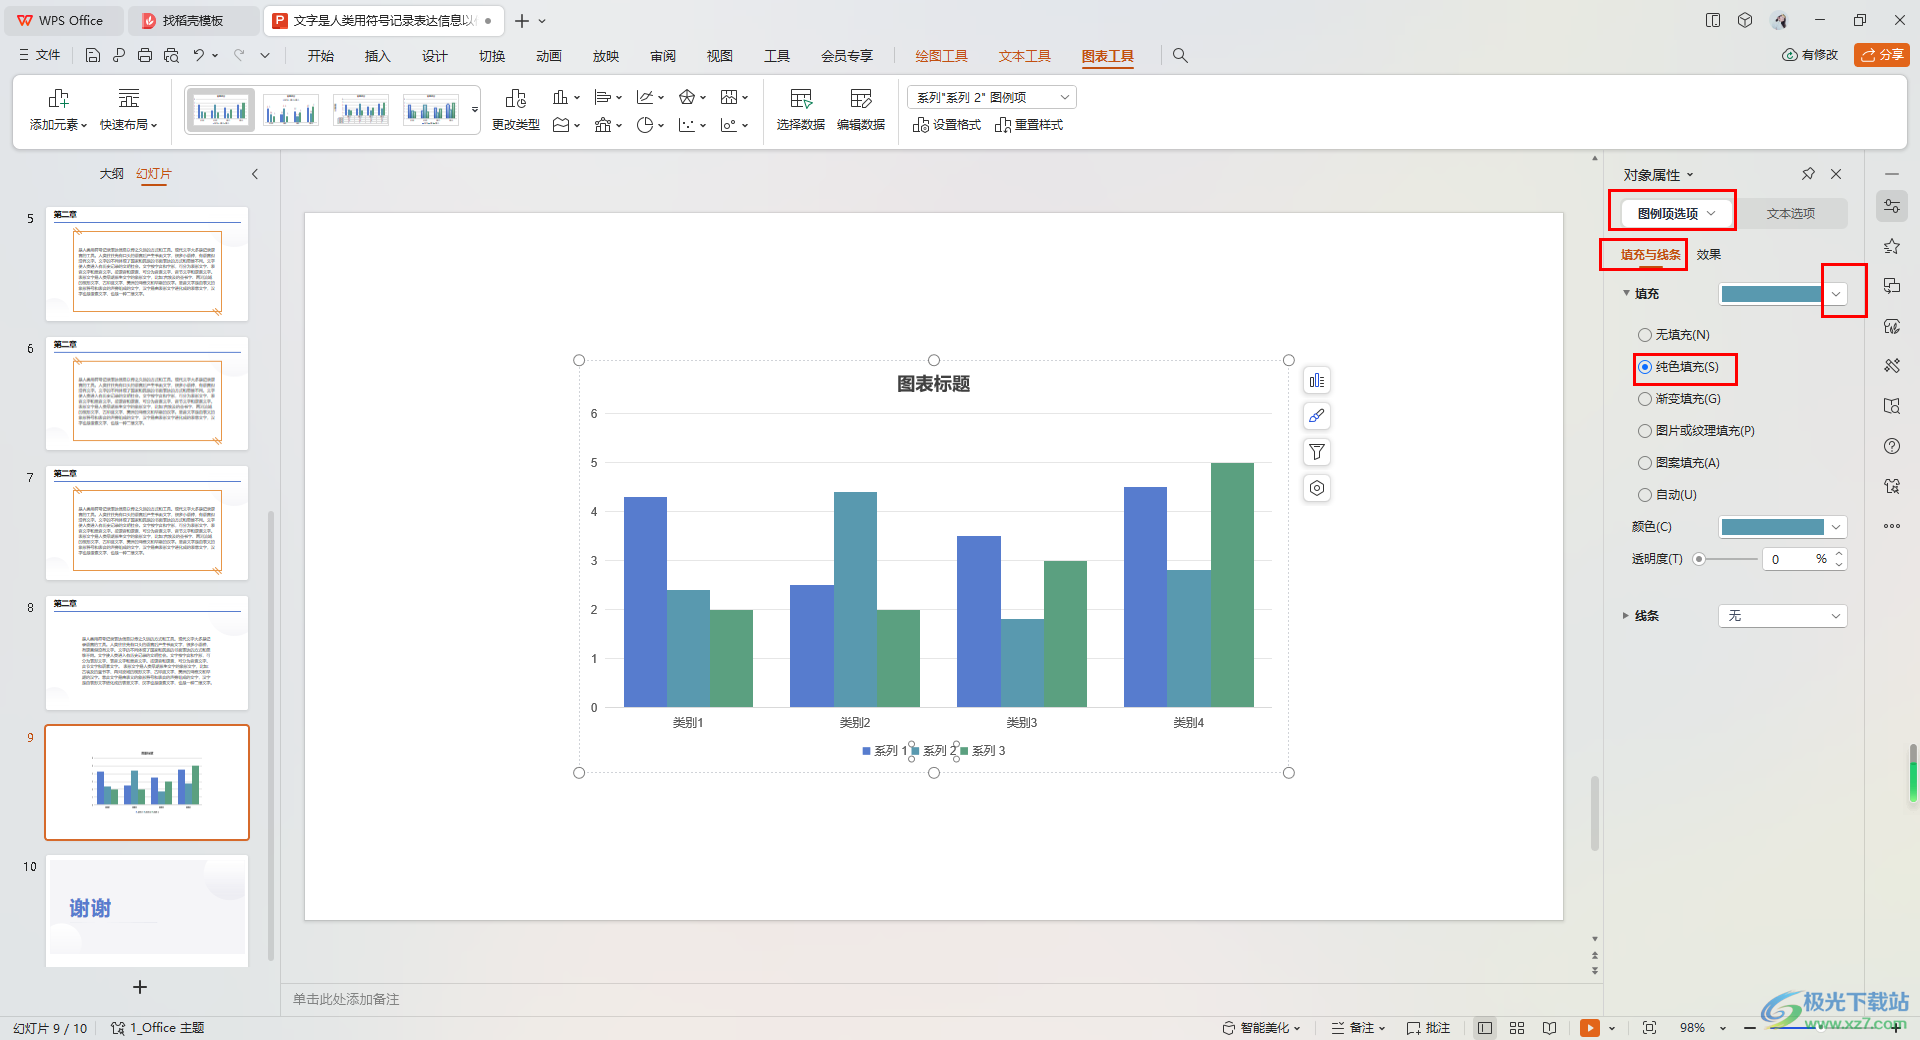Click Change Chart Type icon
Screen dimensions: 1920x1040
515,110
